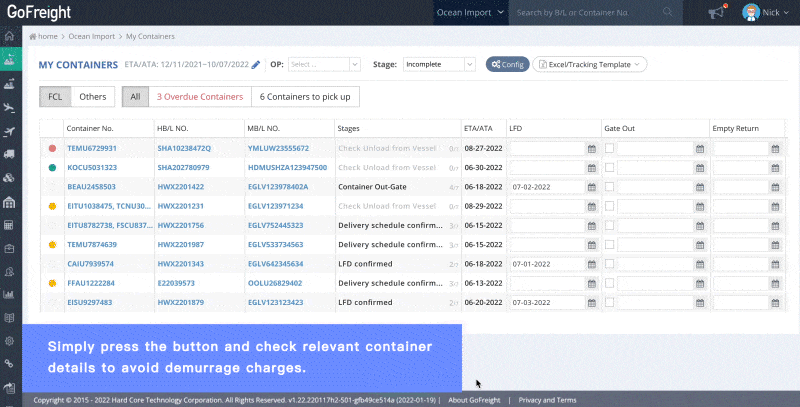
Task: Expand the Excel/Tracking Template dropdown
Action: coord(590,64)
